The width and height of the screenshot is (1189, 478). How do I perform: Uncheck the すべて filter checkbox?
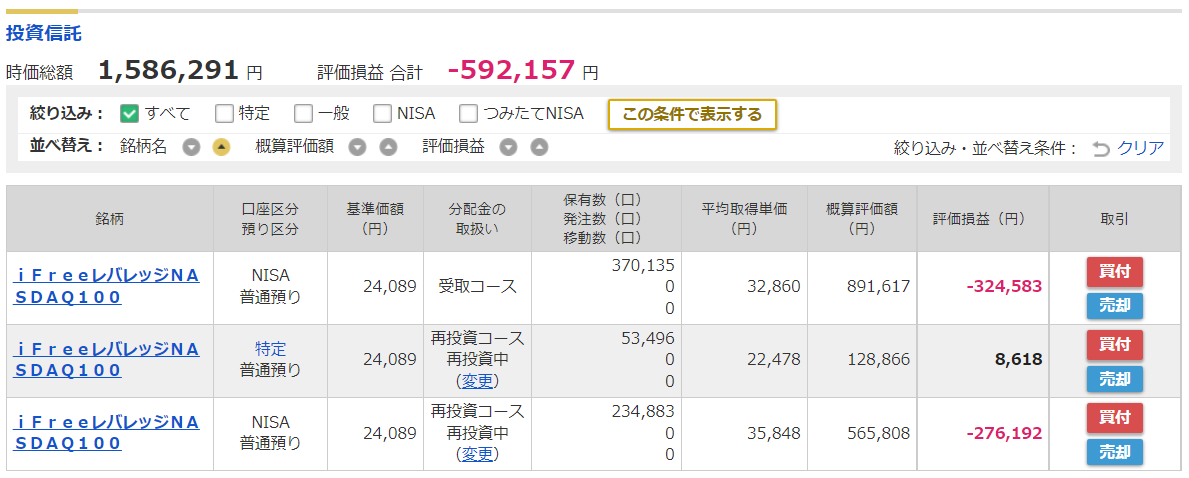(130, 114)
